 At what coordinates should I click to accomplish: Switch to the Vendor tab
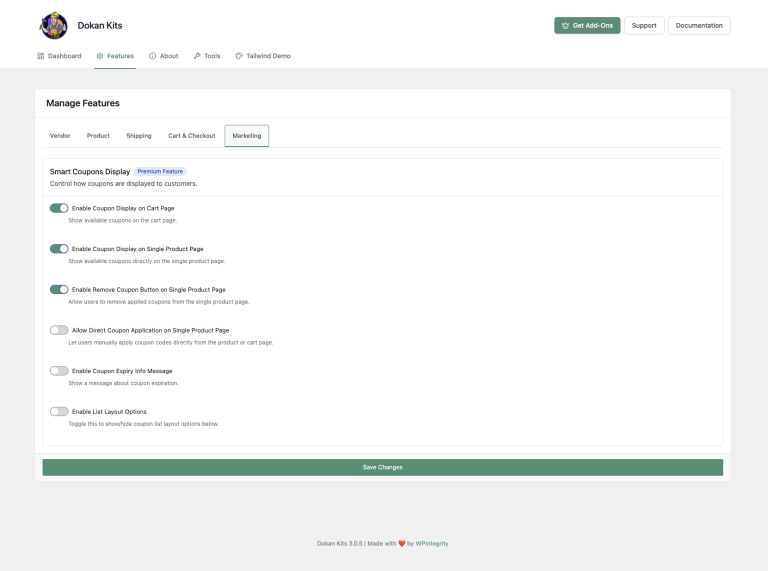(x=60, y=136)
